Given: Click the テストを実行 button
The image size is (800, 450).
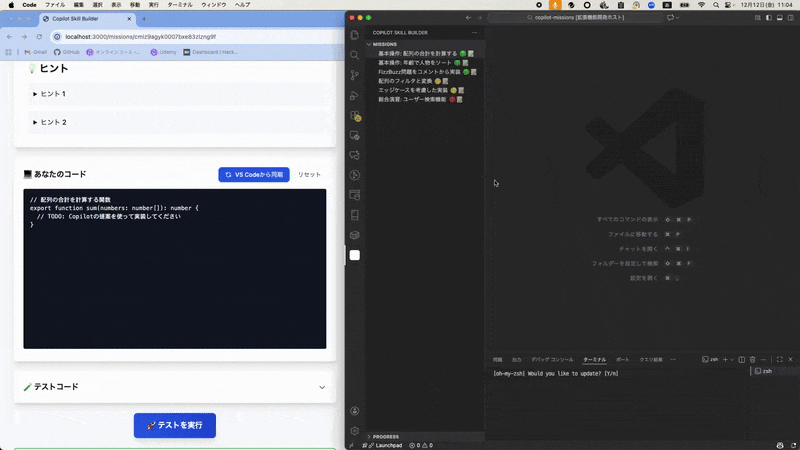Looking at the screenshot, I should 175,426.
